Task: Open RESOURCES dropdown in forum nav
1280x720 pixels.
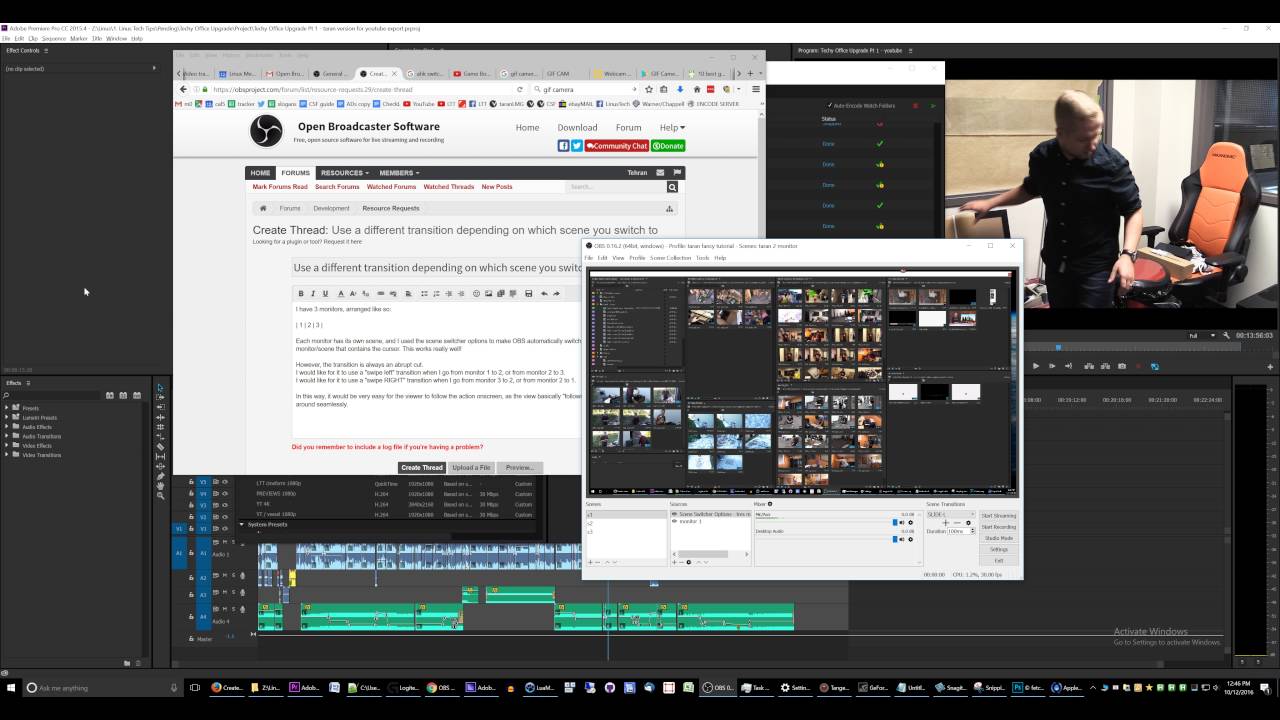Action: pos(344,173)
